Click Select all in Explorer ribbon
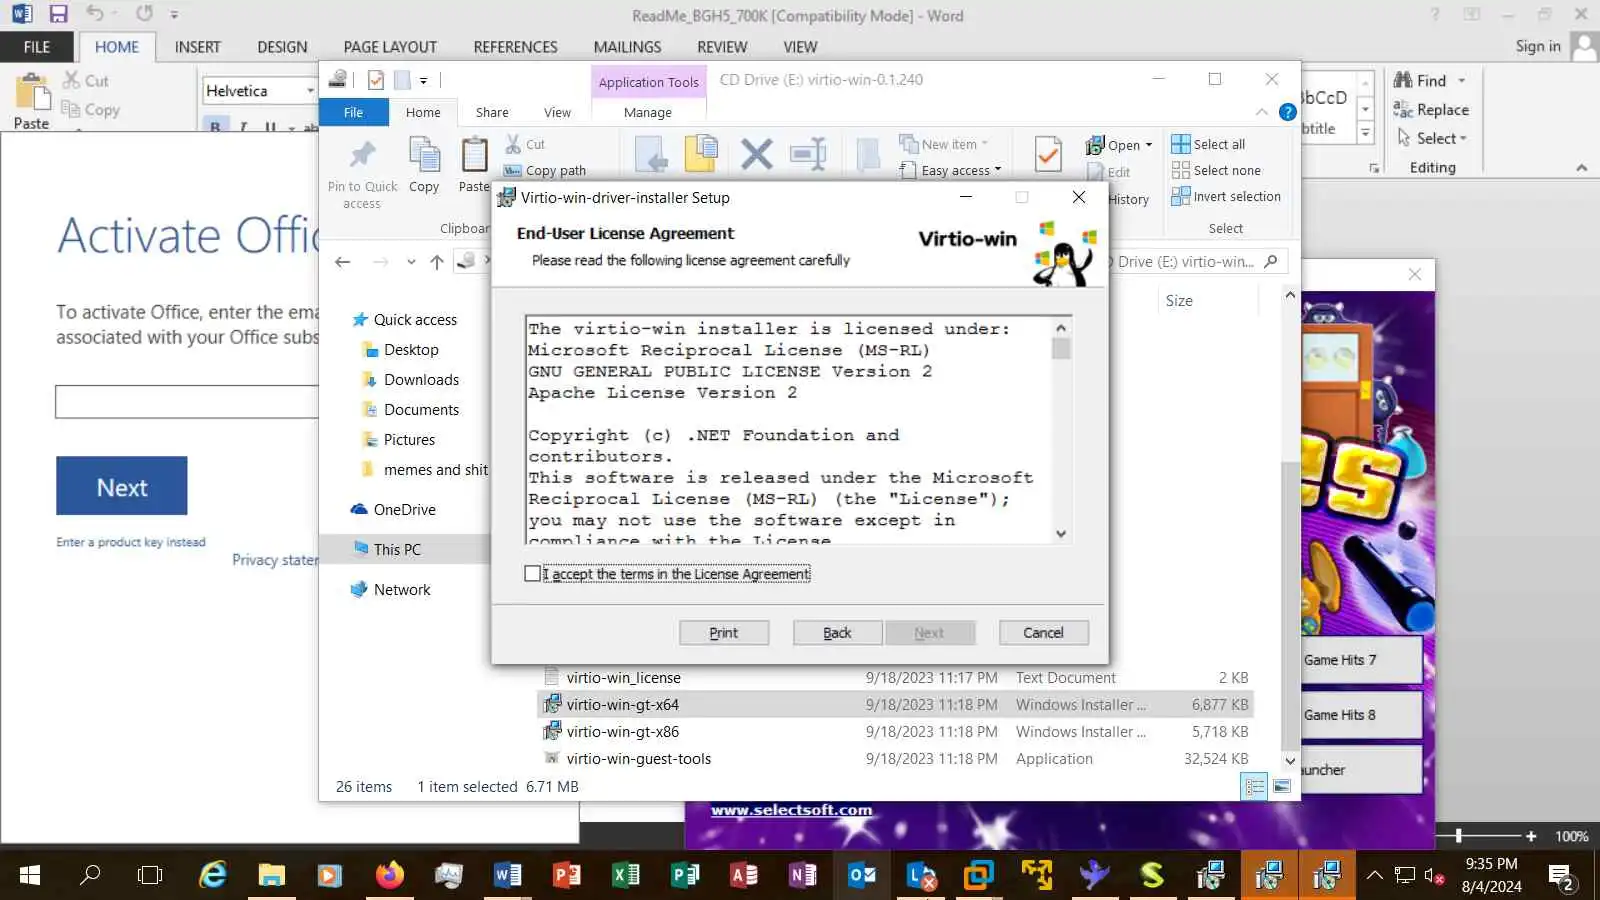The width and height of the screenshot is (1600, 900). point(1208,144)
